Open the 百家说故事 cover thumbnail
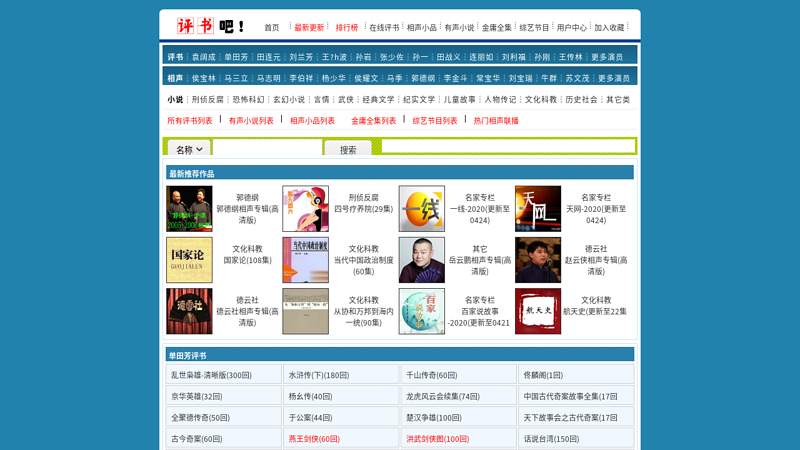 (422, 311)
